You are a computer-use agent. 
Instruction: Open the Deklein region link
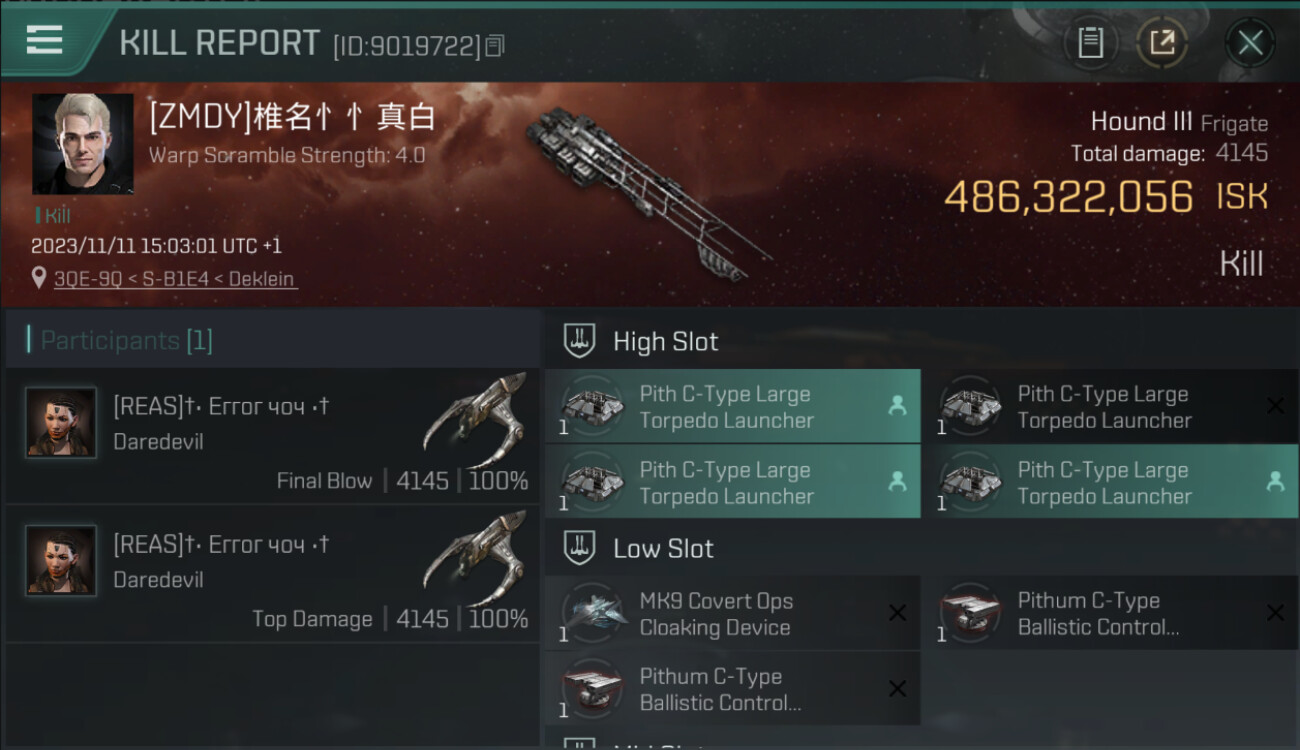pyautogui.click(x=262, y=279)
